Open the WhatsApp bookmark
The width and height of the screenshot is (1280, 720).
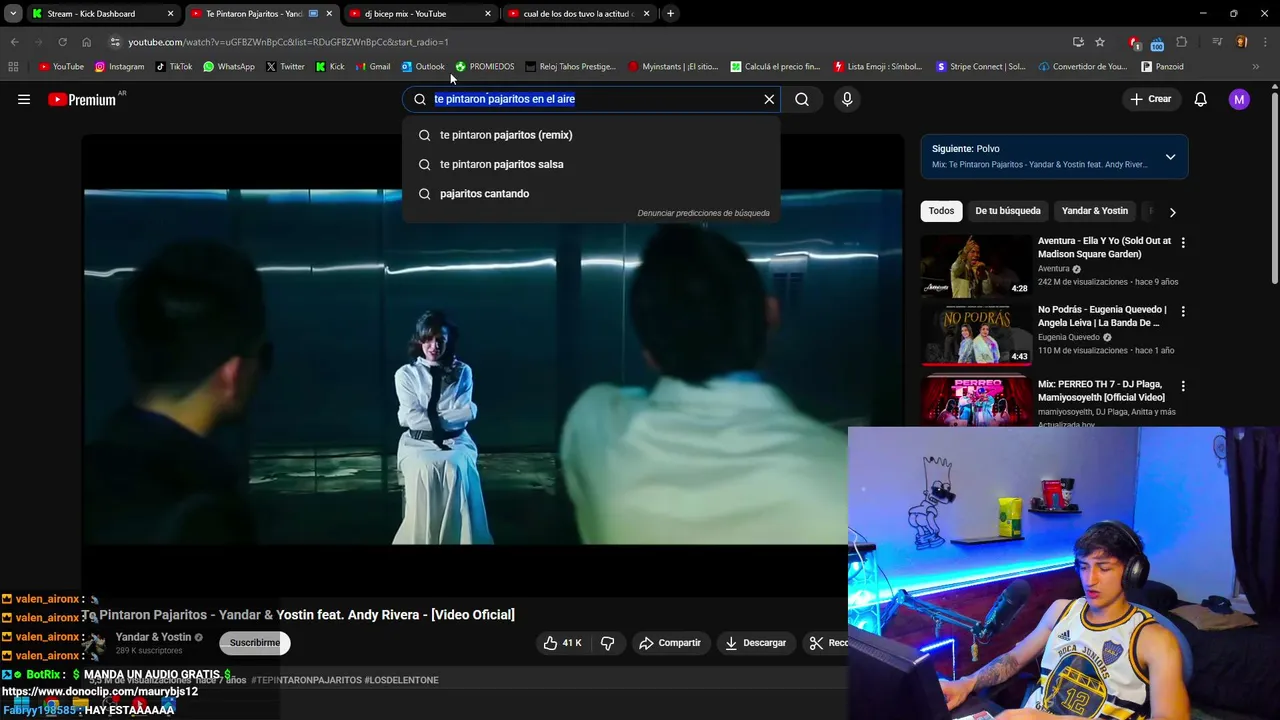click(229, 67)
